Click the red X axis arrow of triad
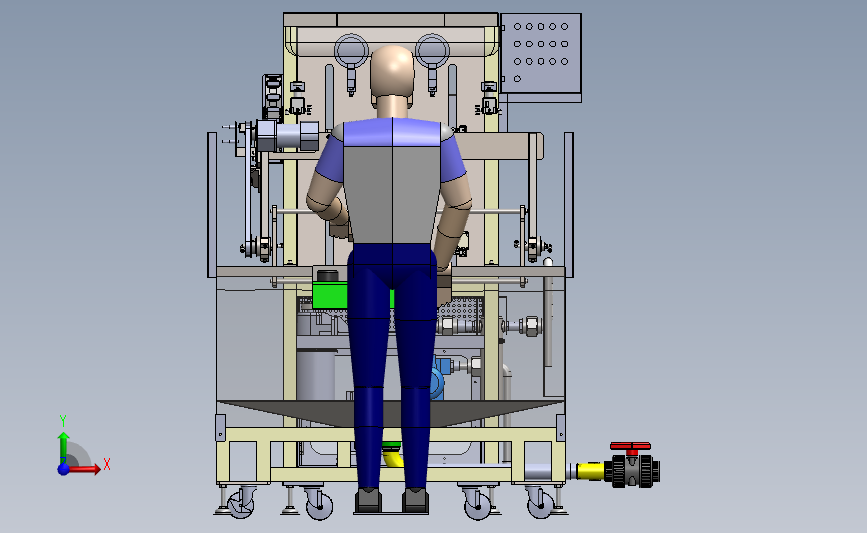 coord(85,469)
